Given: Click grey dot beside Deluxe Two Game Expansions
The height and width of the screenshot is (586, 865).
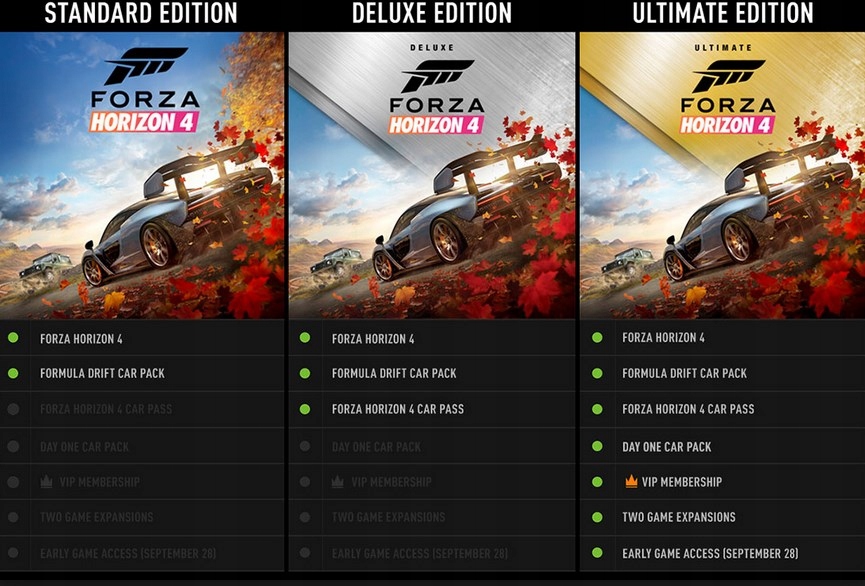Looking at the screenshot, I should 305,517.
